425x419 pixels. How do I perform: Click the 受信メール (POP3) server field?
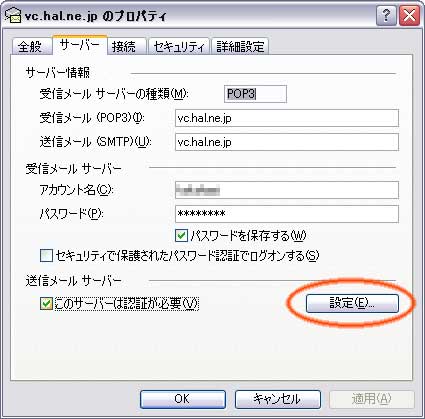[287, 118]
